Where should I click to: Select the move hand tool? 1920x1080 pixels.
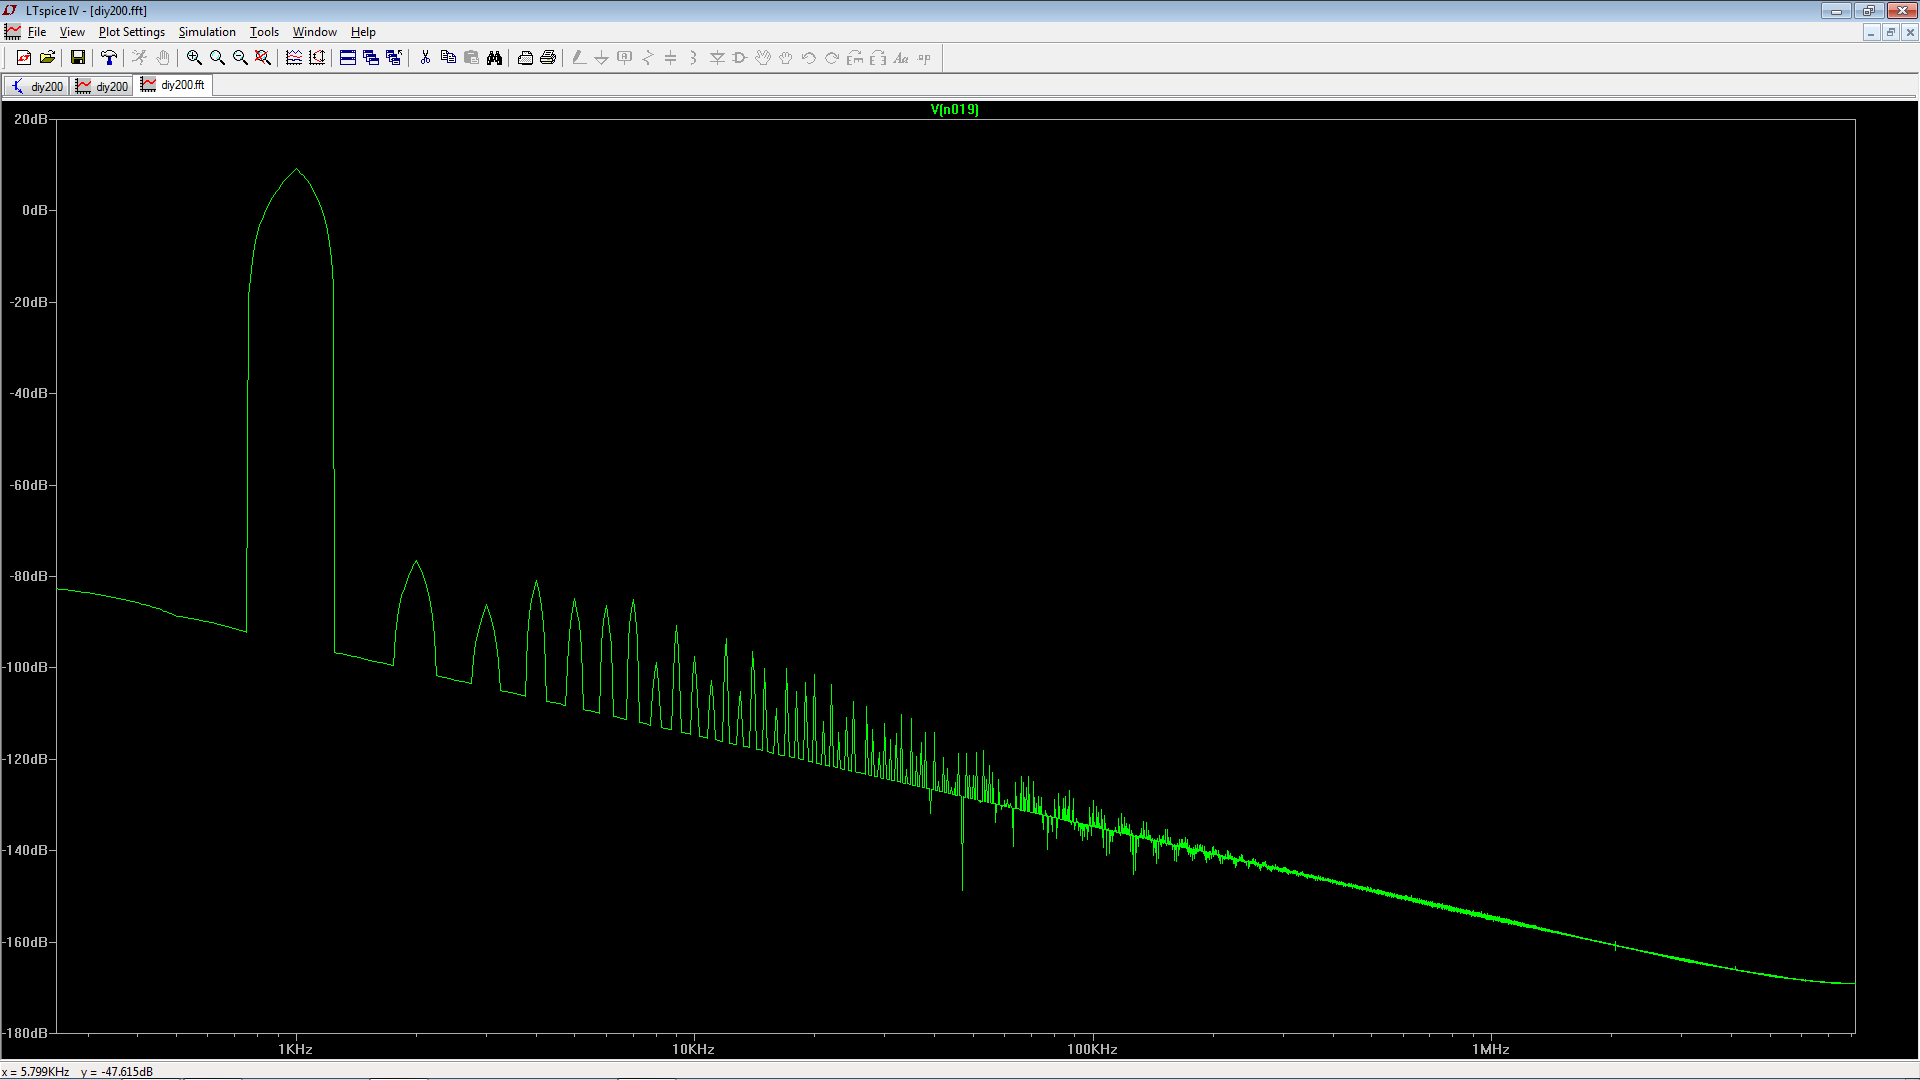[763, 58]
